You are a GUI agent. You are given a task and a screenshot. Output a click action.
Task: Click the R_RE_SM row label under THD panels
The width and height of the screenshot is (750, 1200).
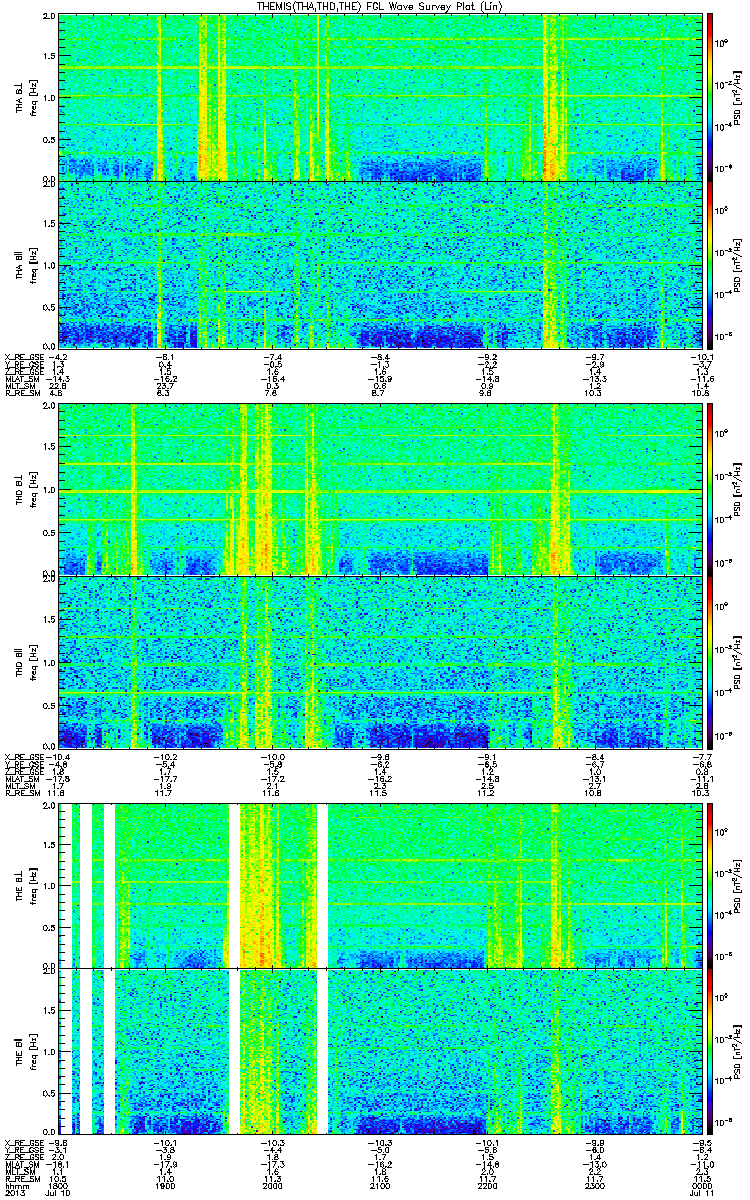(x=22, y=794)
